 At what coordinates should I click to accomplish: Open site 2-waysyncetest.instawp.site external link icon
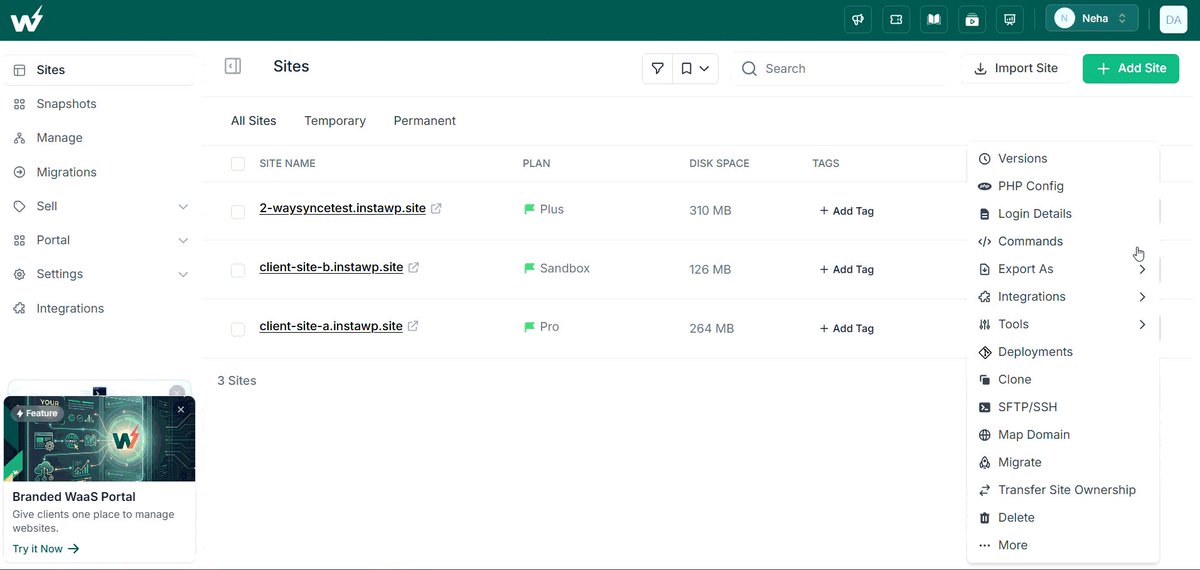click(x=436, y=209)
